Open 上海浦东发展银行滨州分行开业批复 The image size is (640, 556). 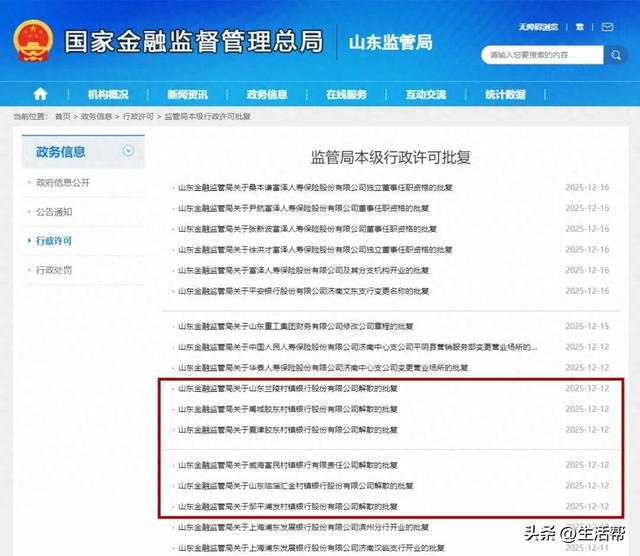303,527
